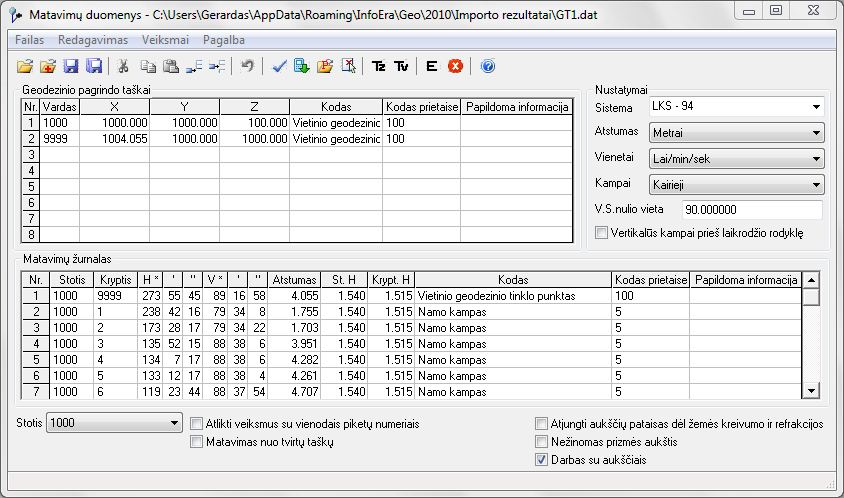Click the journal scrollbar down arrow

point(811,390)
